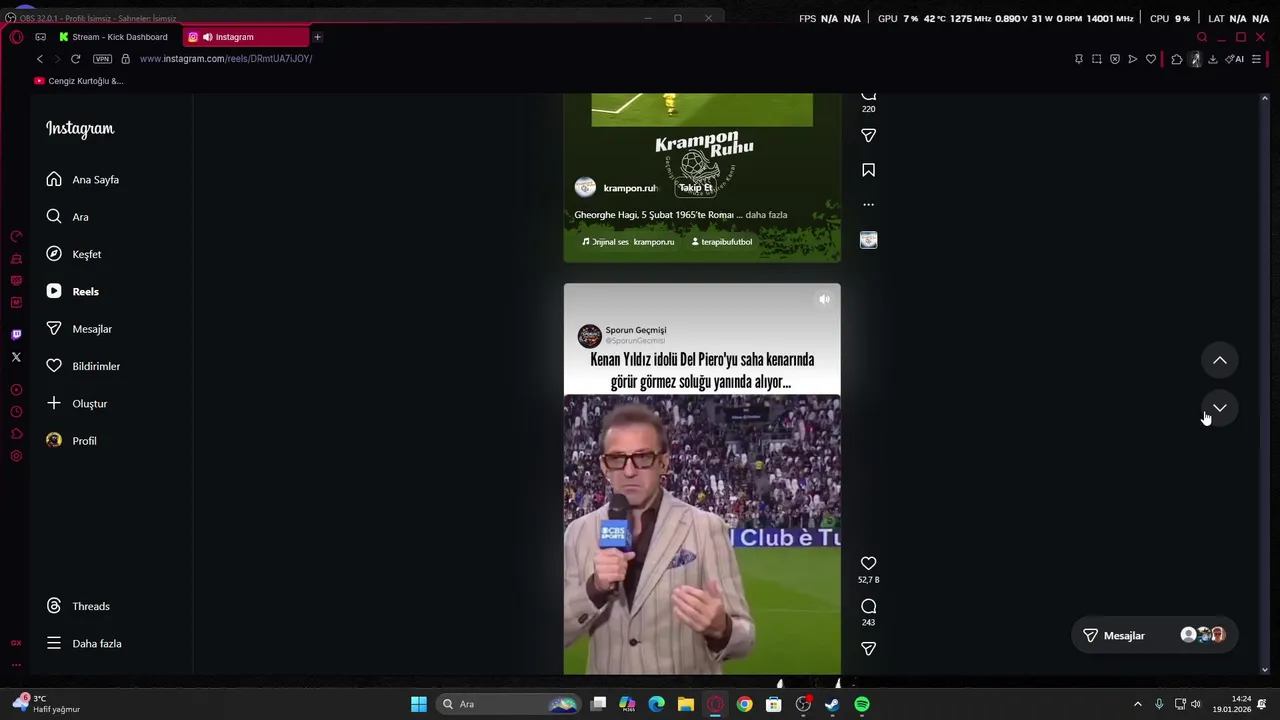
Task: Click audio thumbnail of Krampon reel
Action: click(868, 240)
